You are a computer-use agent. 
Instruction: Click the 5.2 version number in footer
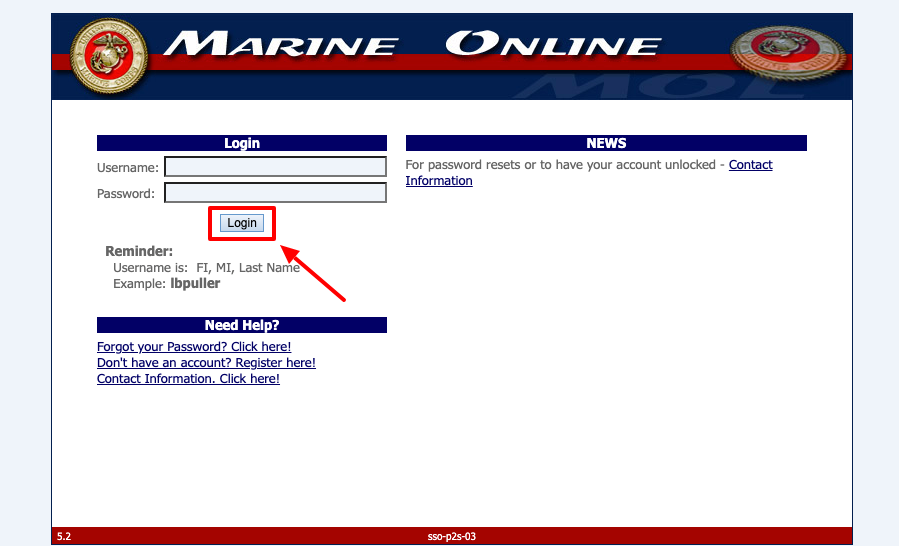64,537
